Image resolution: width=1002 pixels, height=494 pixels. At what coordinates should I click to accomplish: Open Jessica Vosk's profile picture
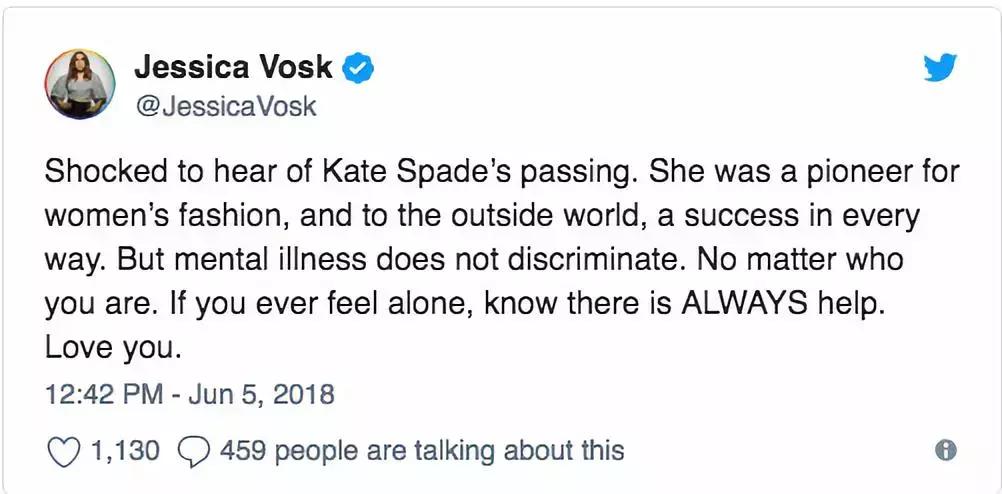[x=80, y=83]
